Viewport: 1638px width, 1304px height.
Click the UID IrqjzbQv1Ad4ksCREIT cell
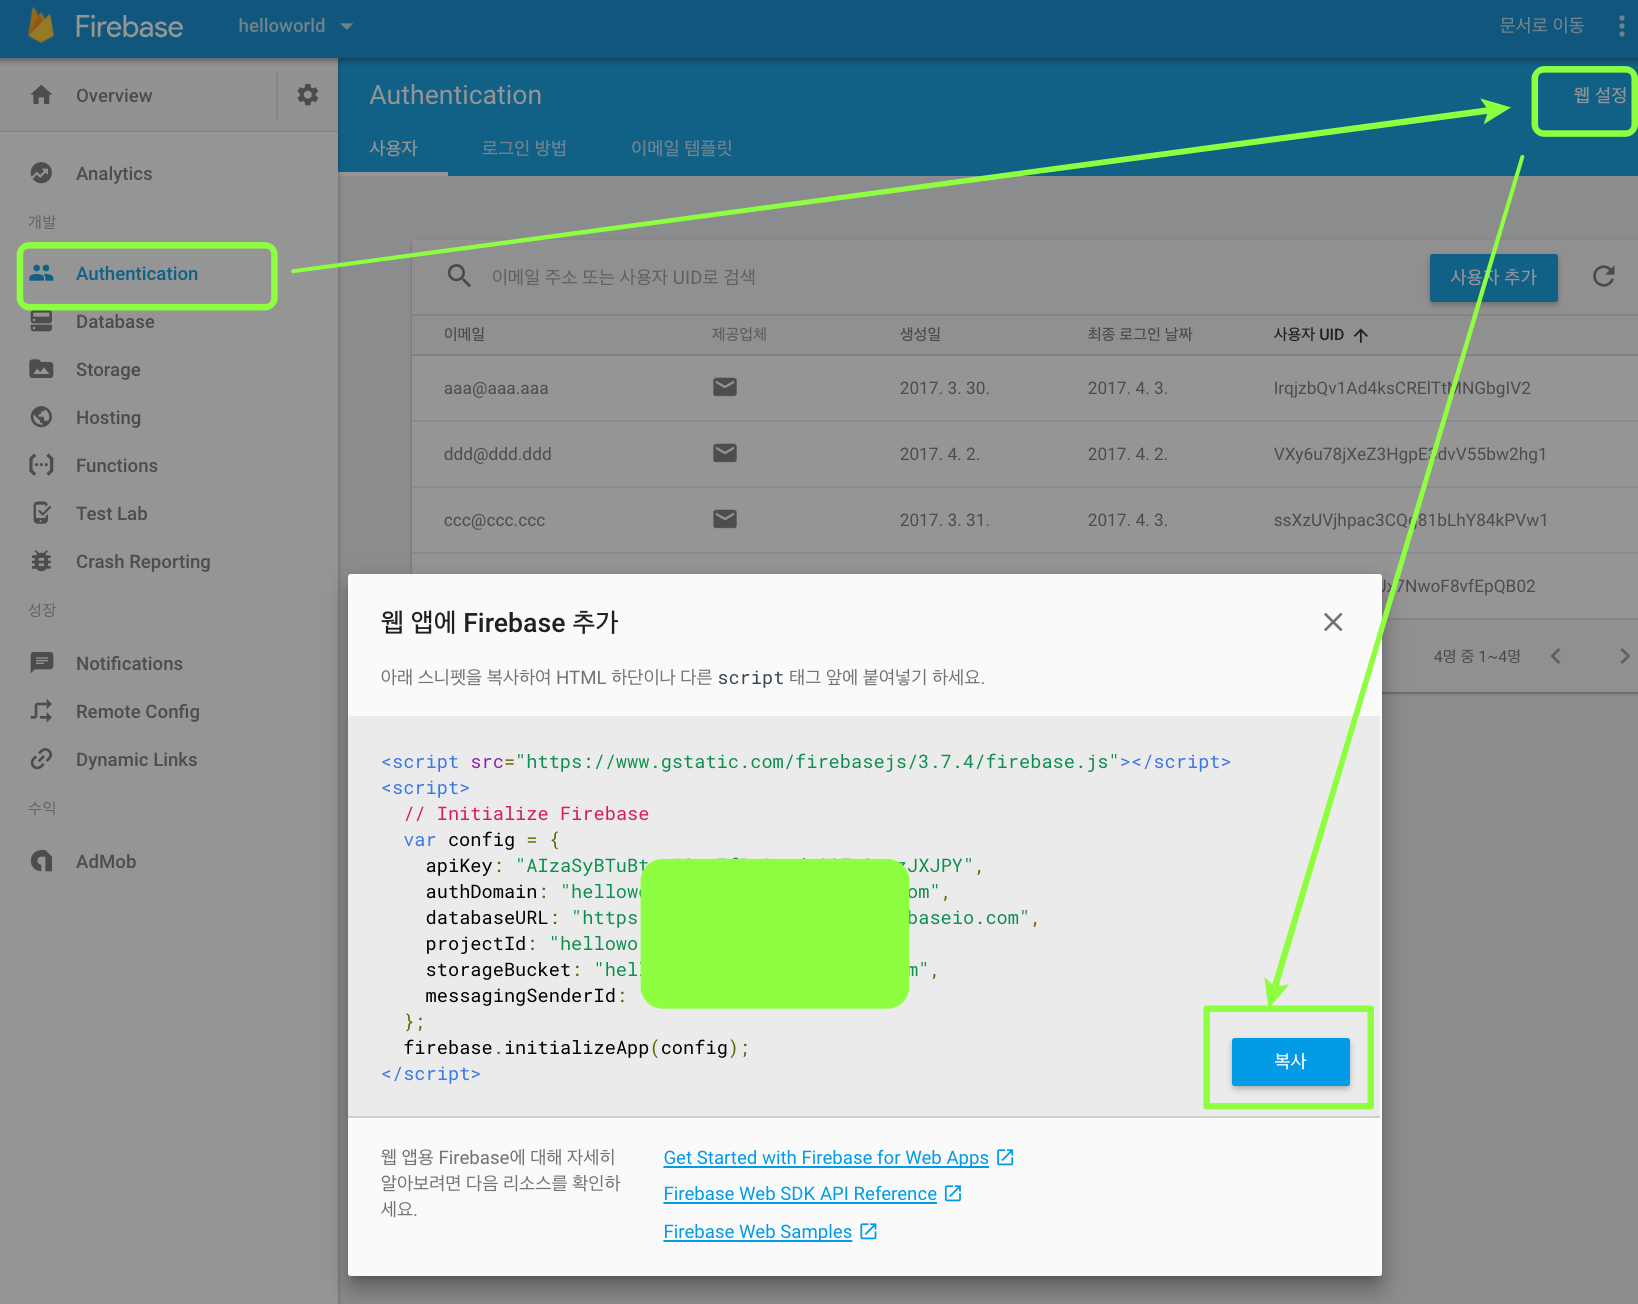[1402, 388]
